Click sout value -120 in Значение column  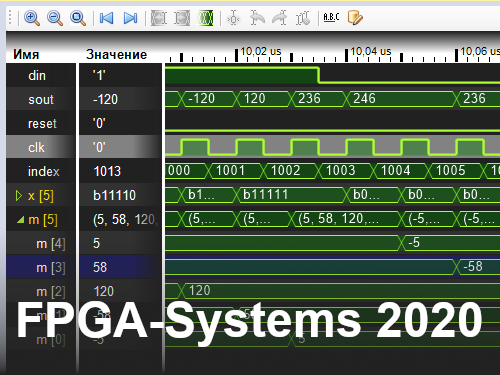coord(105,99)
